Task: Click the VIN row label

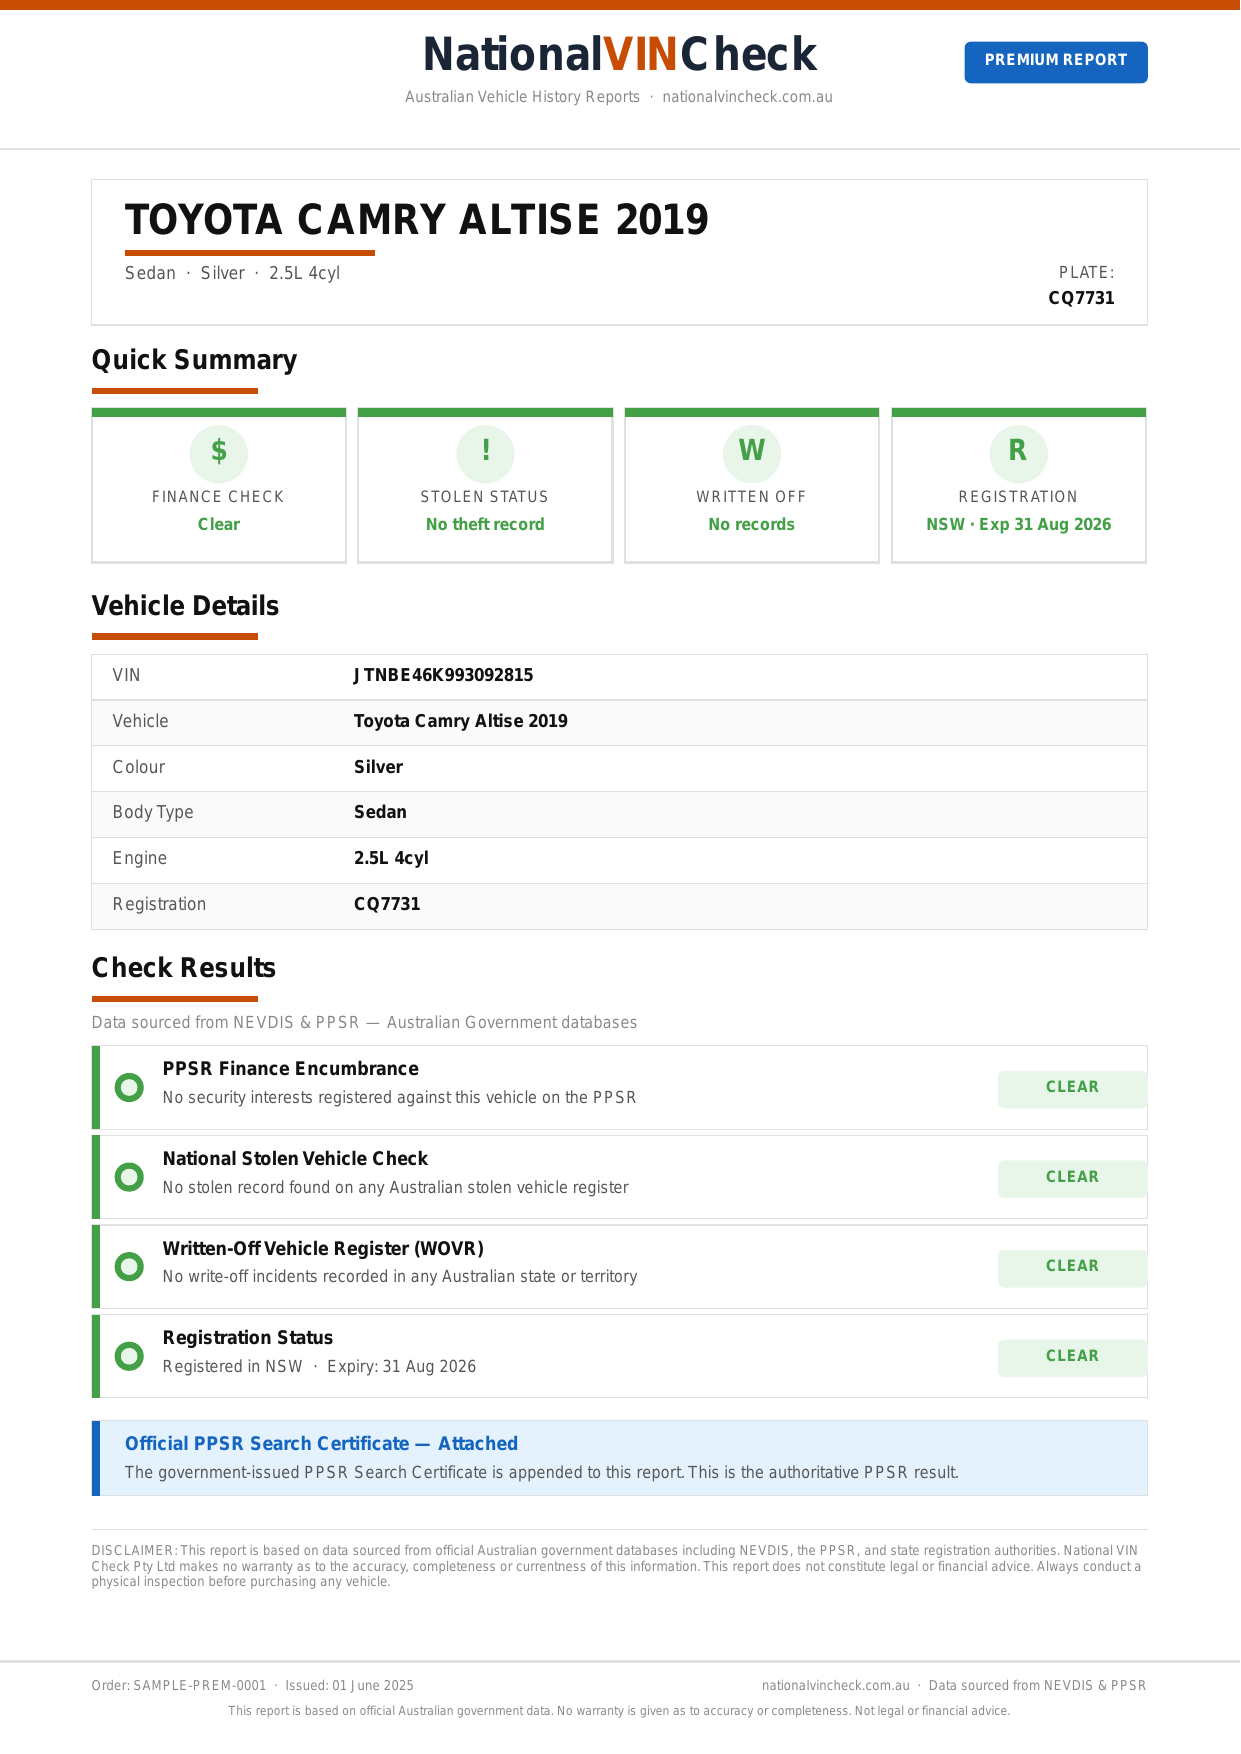Action: pyautogui.click(x=126, y=675)
